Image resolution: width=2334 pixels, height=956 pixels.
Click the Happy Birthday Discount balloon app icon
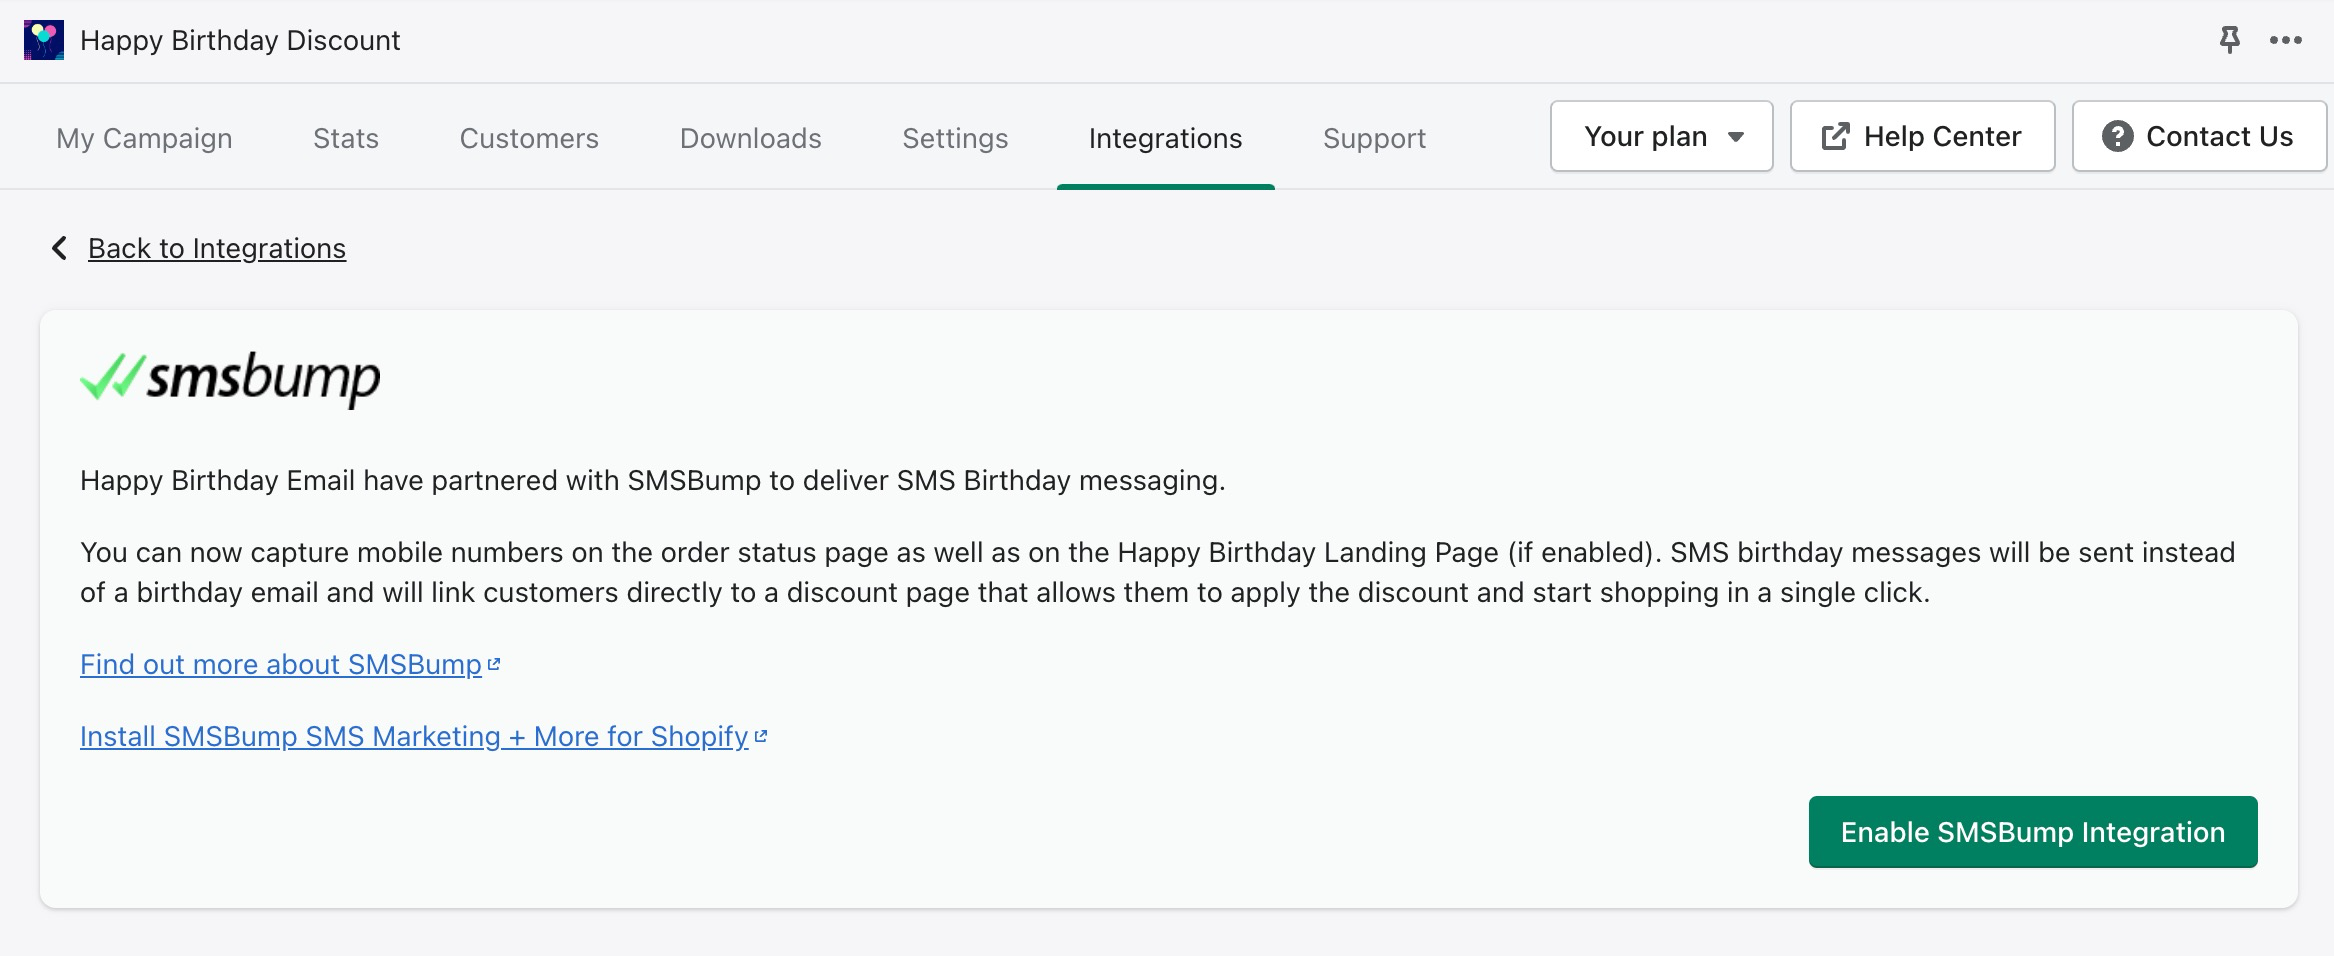(x=44, y=40)
